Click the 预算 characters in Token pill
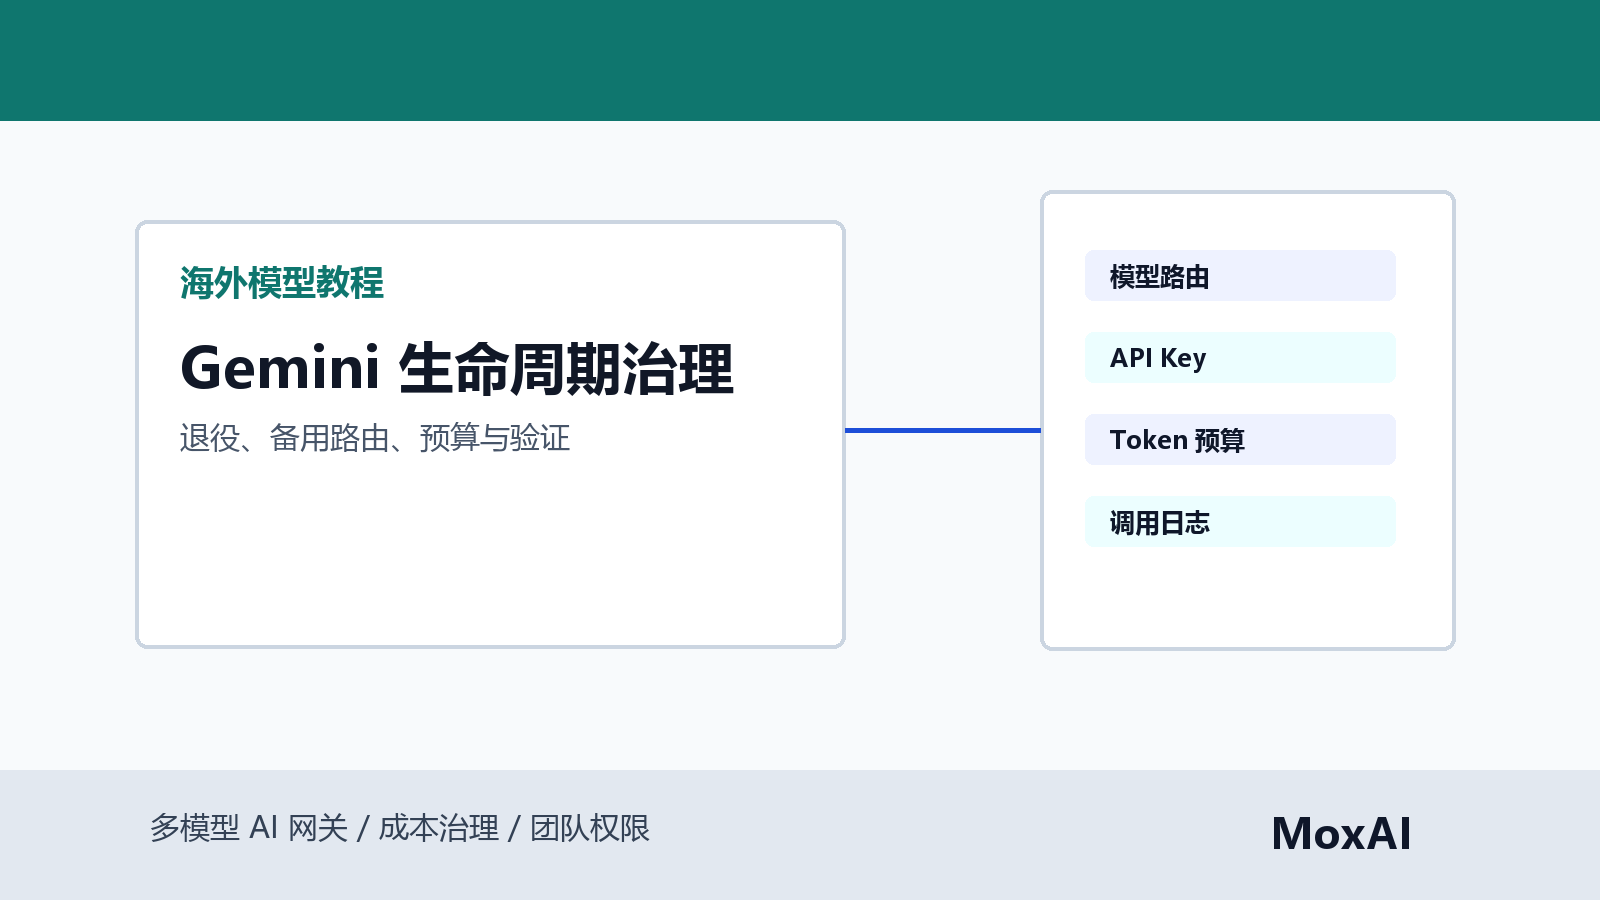The image size is (1600, 900). (x=1220, y=440)
